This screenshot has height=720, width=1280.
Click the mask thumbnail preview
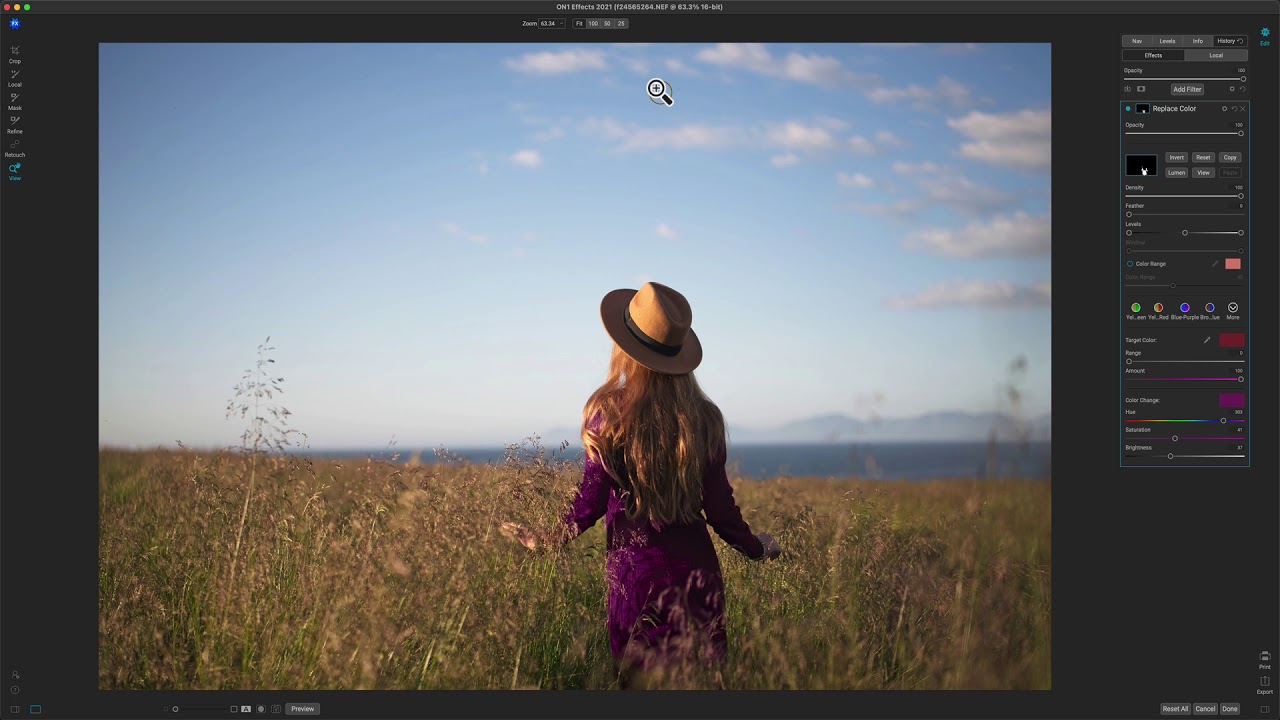point(1141,165)
